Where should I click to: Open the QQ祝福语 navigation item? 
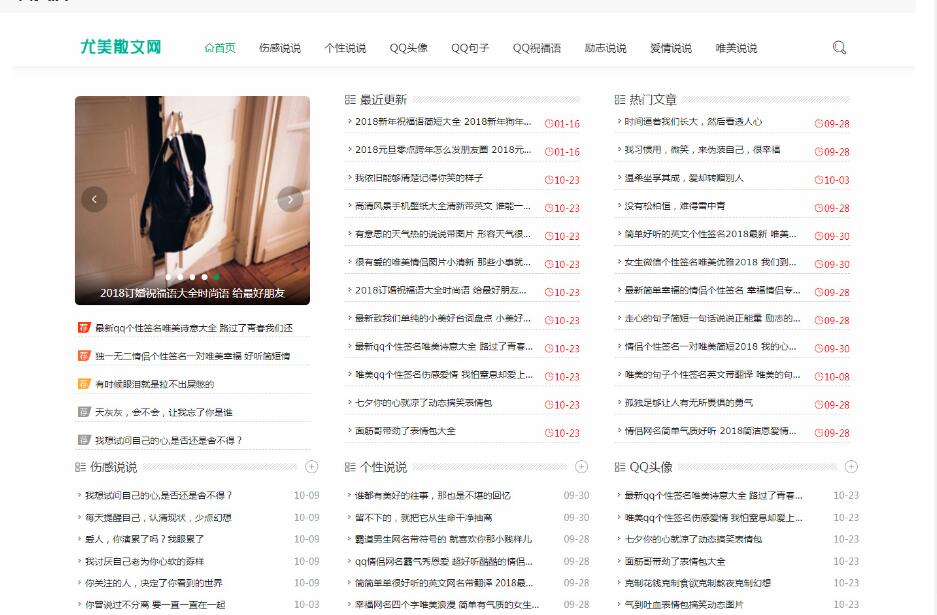click(x=537, y=48)
